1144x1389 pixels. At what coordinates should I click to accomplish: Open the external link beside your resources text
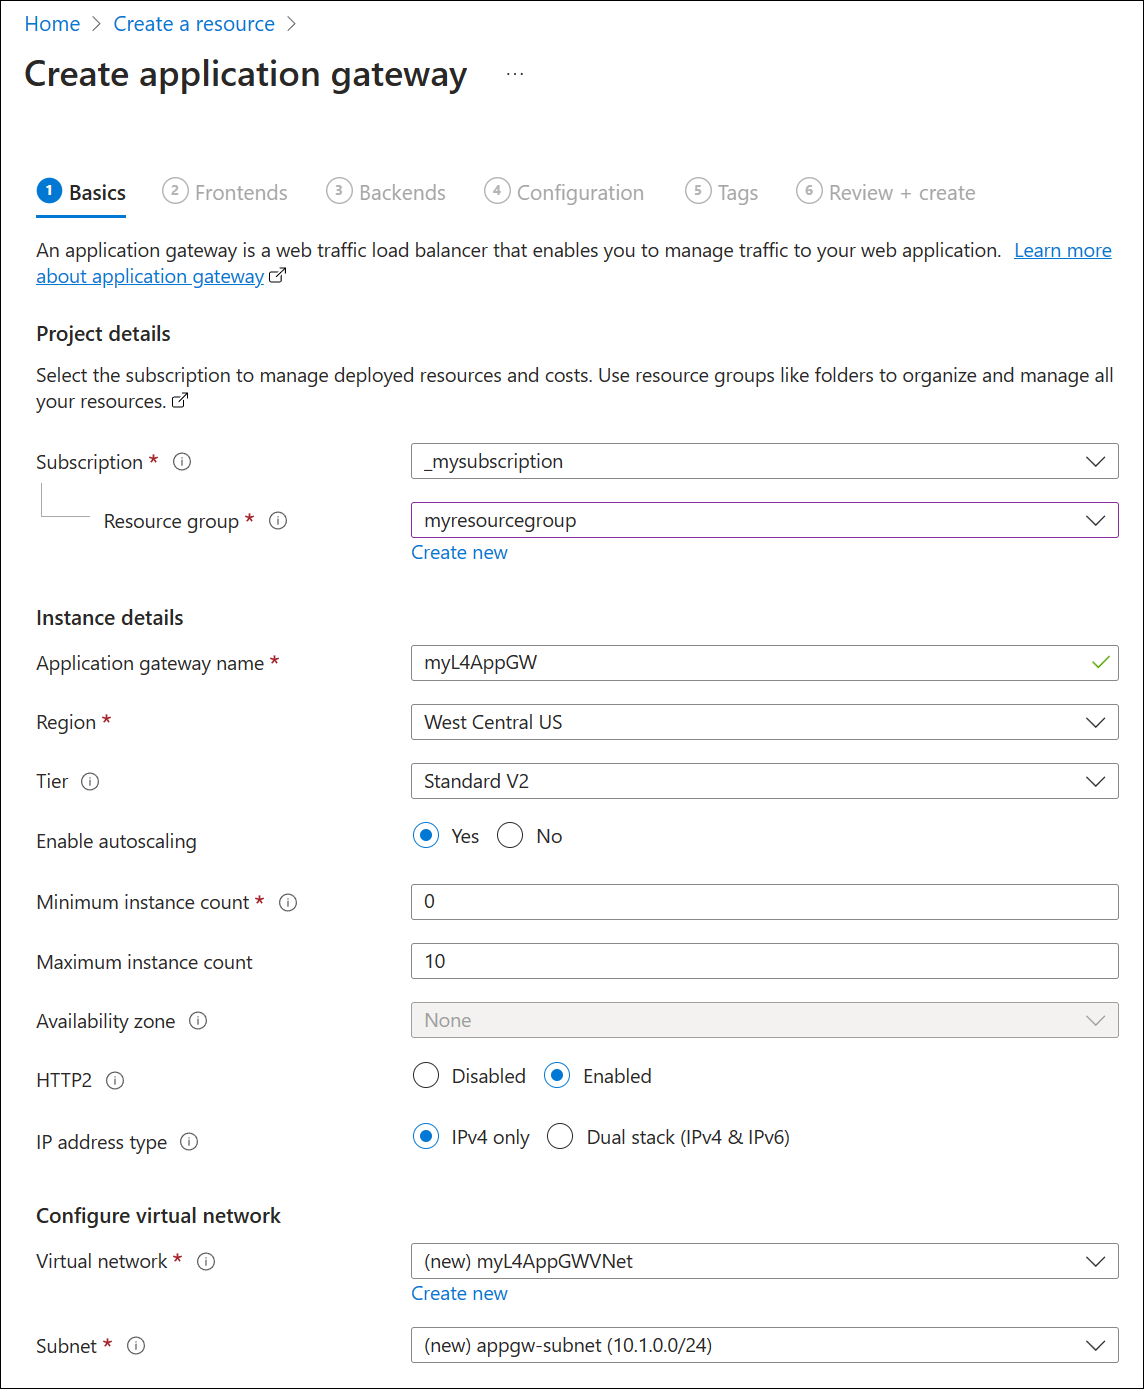pyautogui.click(x=180, y=400)
